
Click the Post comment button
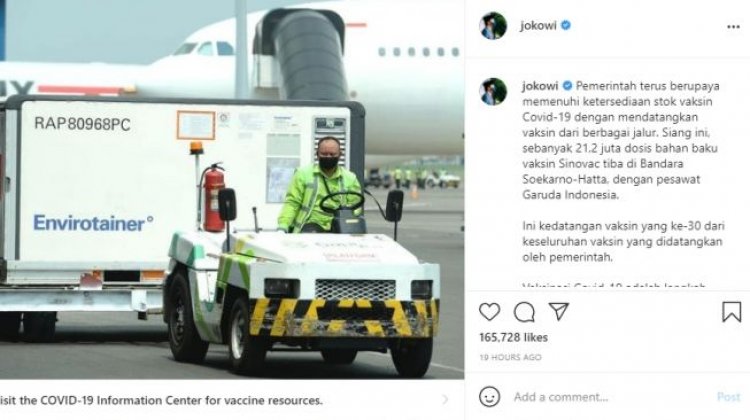pos(728,397)
